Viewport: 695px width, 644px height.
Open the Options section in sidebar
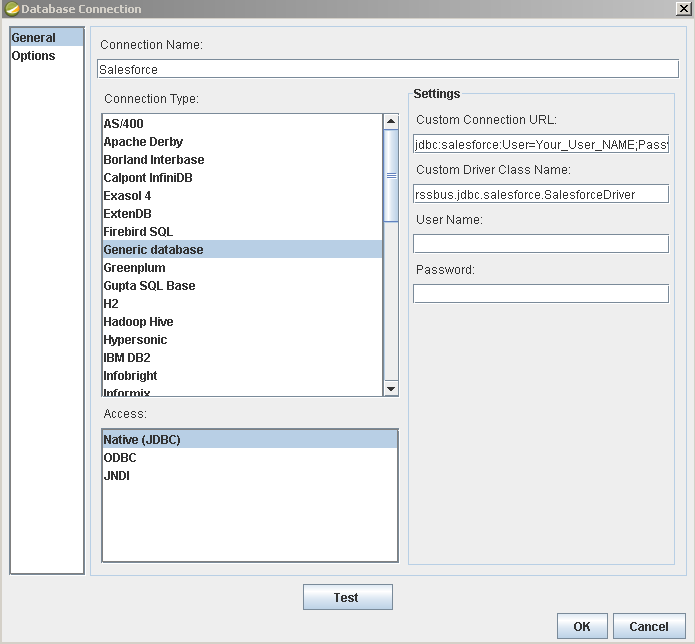pos(34,56)
